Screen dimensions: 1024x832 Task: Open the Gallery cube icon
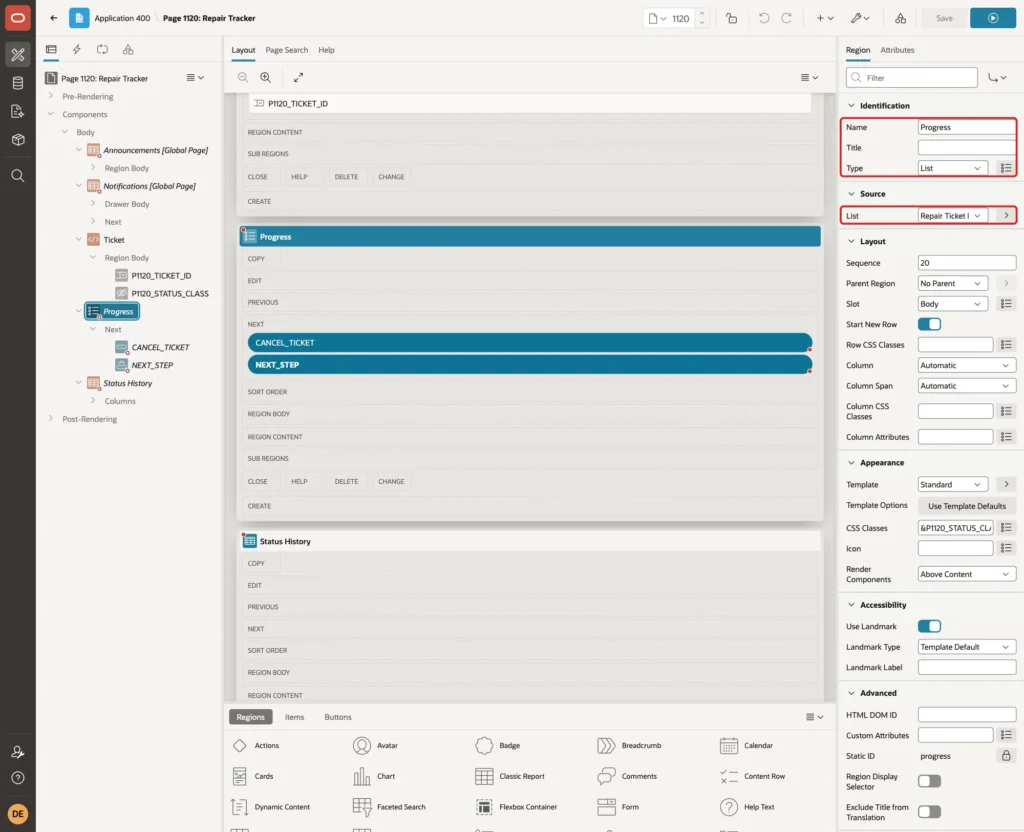(18, 140)
